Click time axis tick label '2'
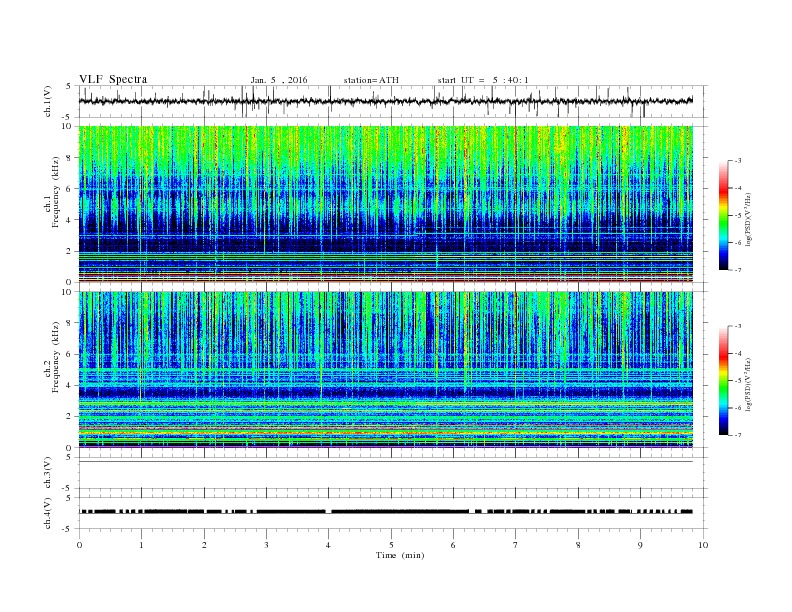This screenshot has height=612, width=792. pos(204,545)
